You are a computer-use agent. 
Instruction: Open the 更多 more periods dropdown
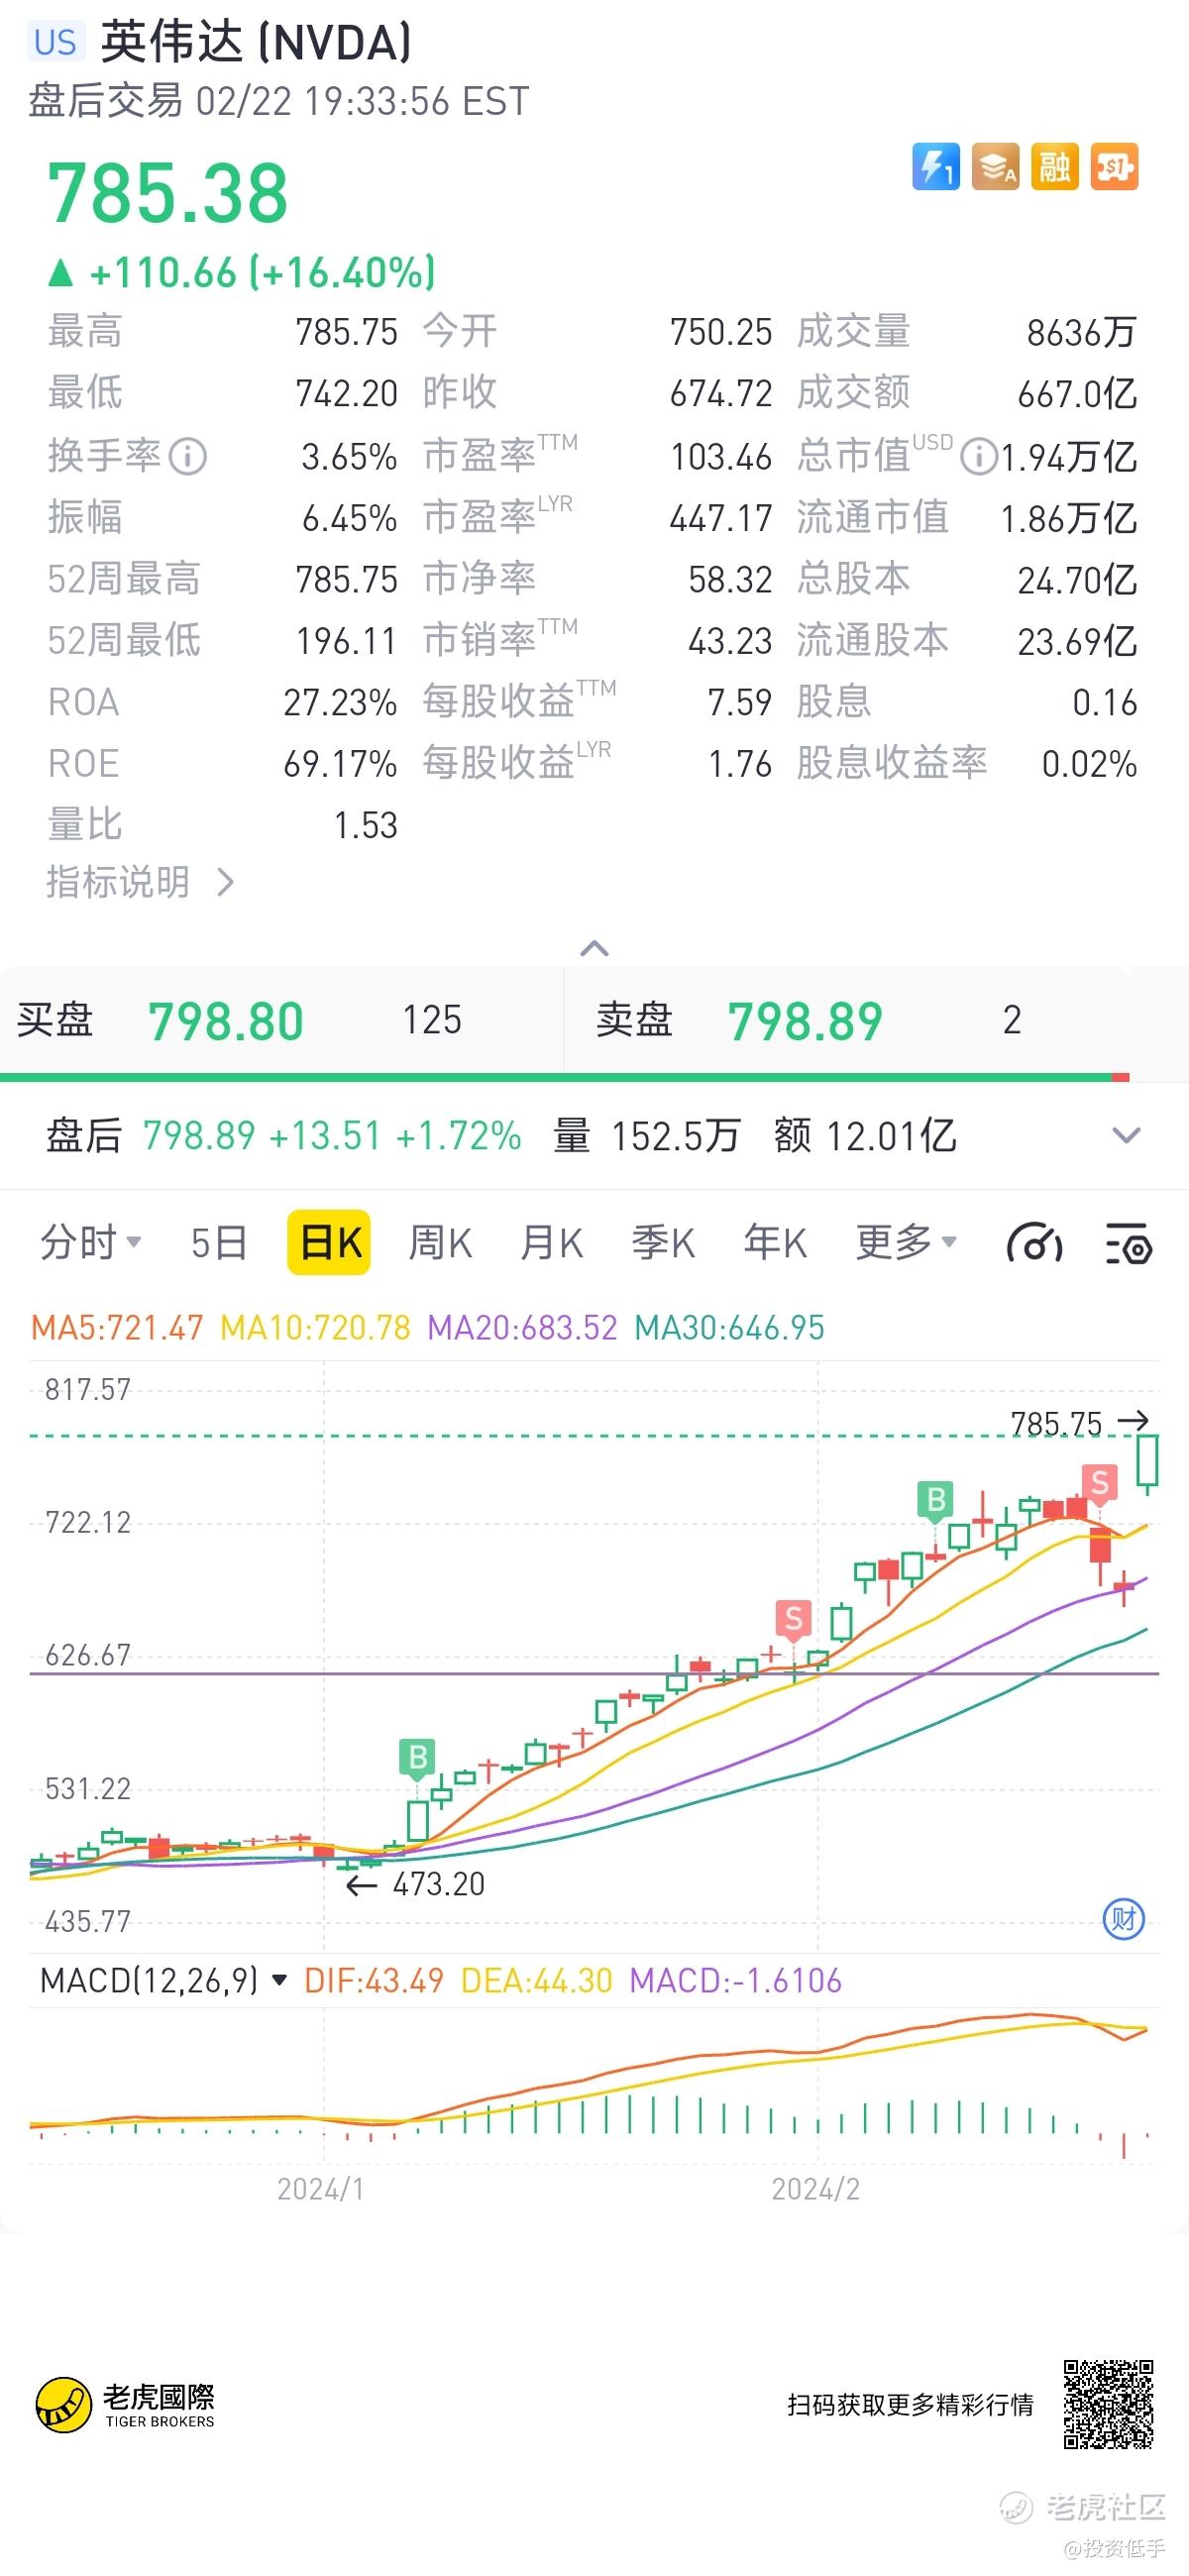(906, 1243)
